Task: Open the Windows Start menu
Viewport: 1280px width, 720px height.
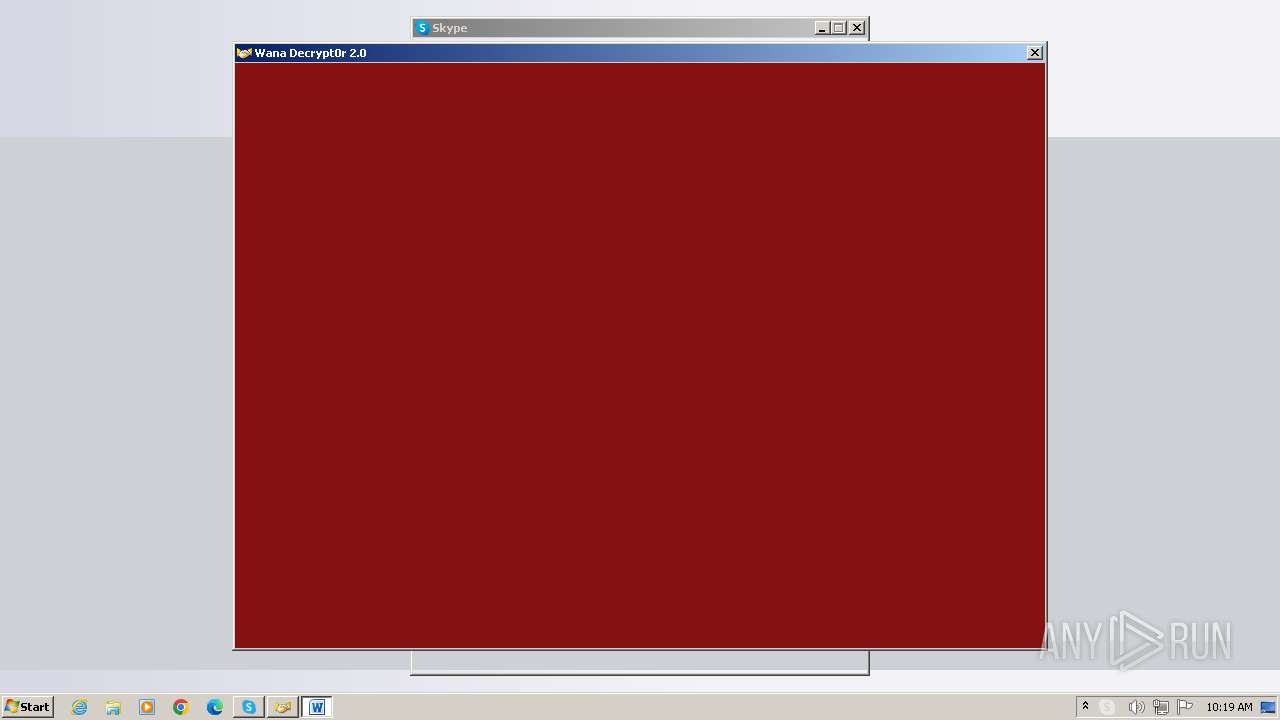Action: coord(27,707)
